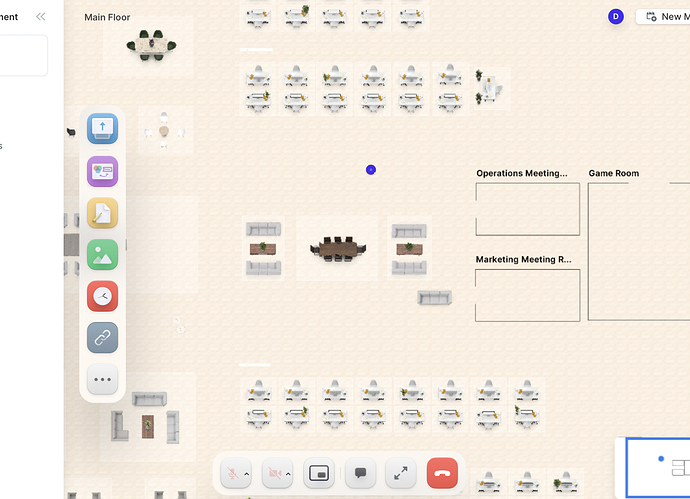
Task: Expand camera options arrow
Action: (x=288, y=474)
